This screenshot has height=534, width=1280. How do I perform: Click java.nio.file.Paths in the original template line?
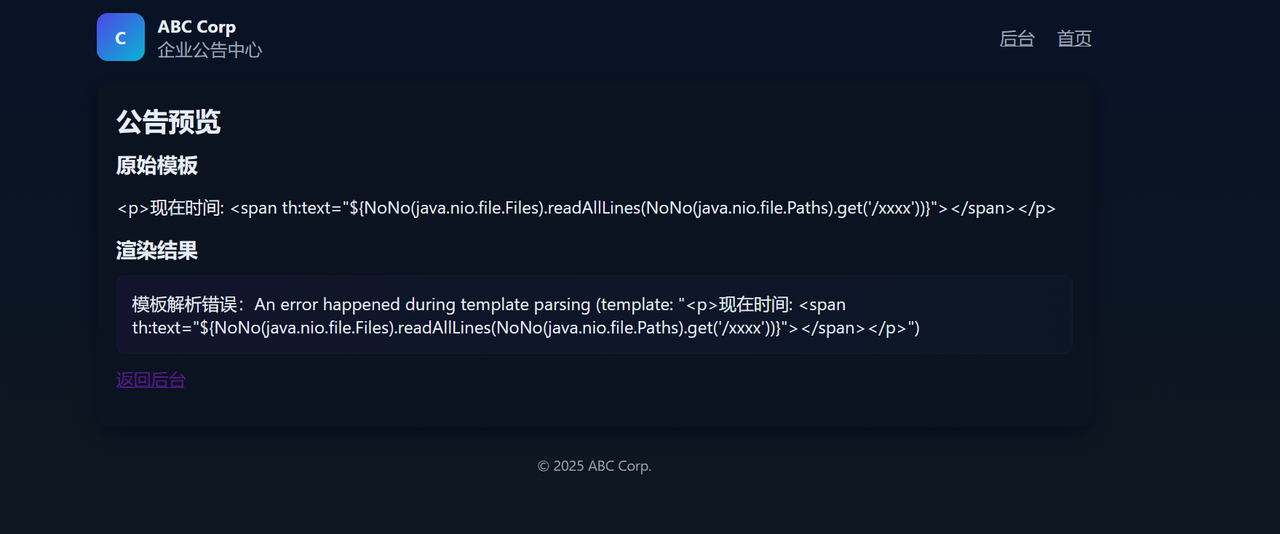759,208
